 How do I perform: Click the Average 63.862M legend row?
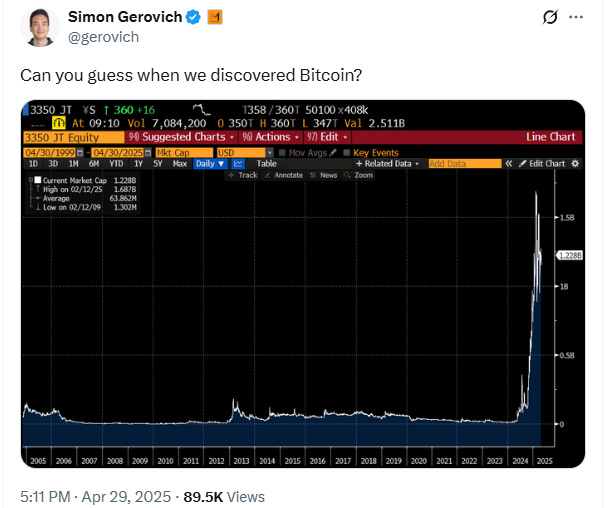coord(86,198)
